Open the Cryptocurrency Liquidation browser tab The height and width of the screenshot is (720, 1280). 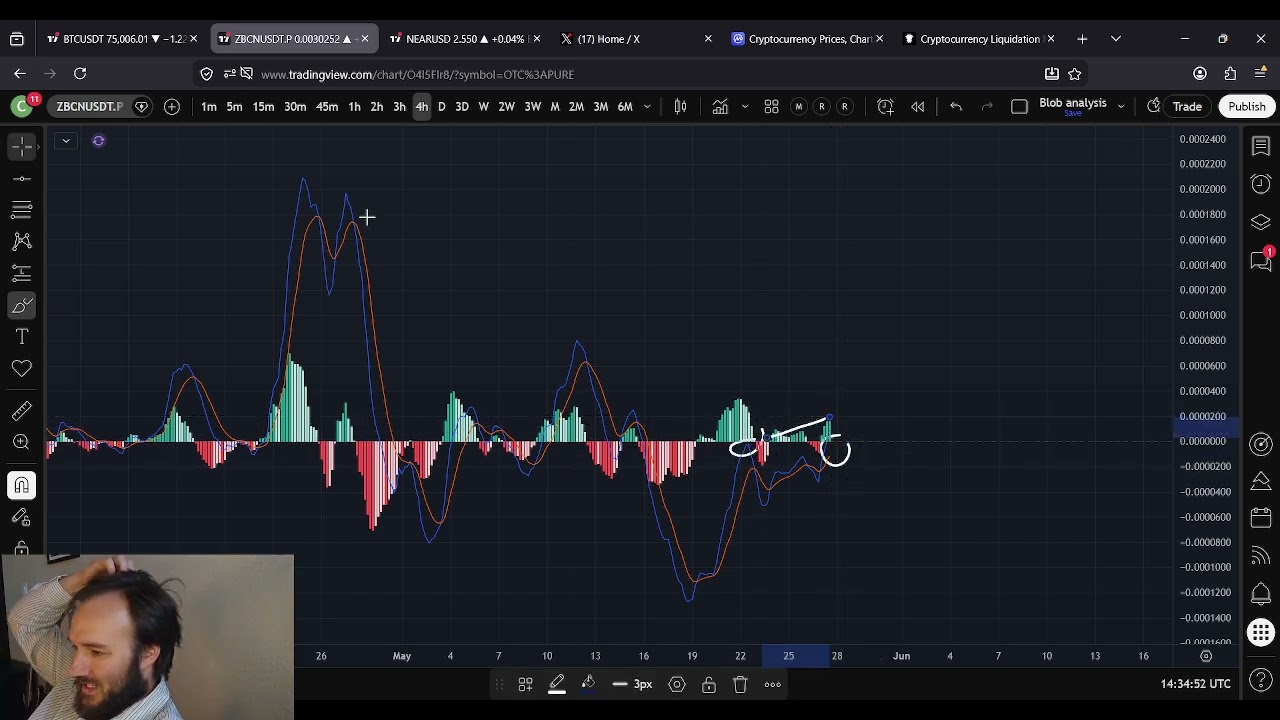pyautogui.click(x=979, y=39)
